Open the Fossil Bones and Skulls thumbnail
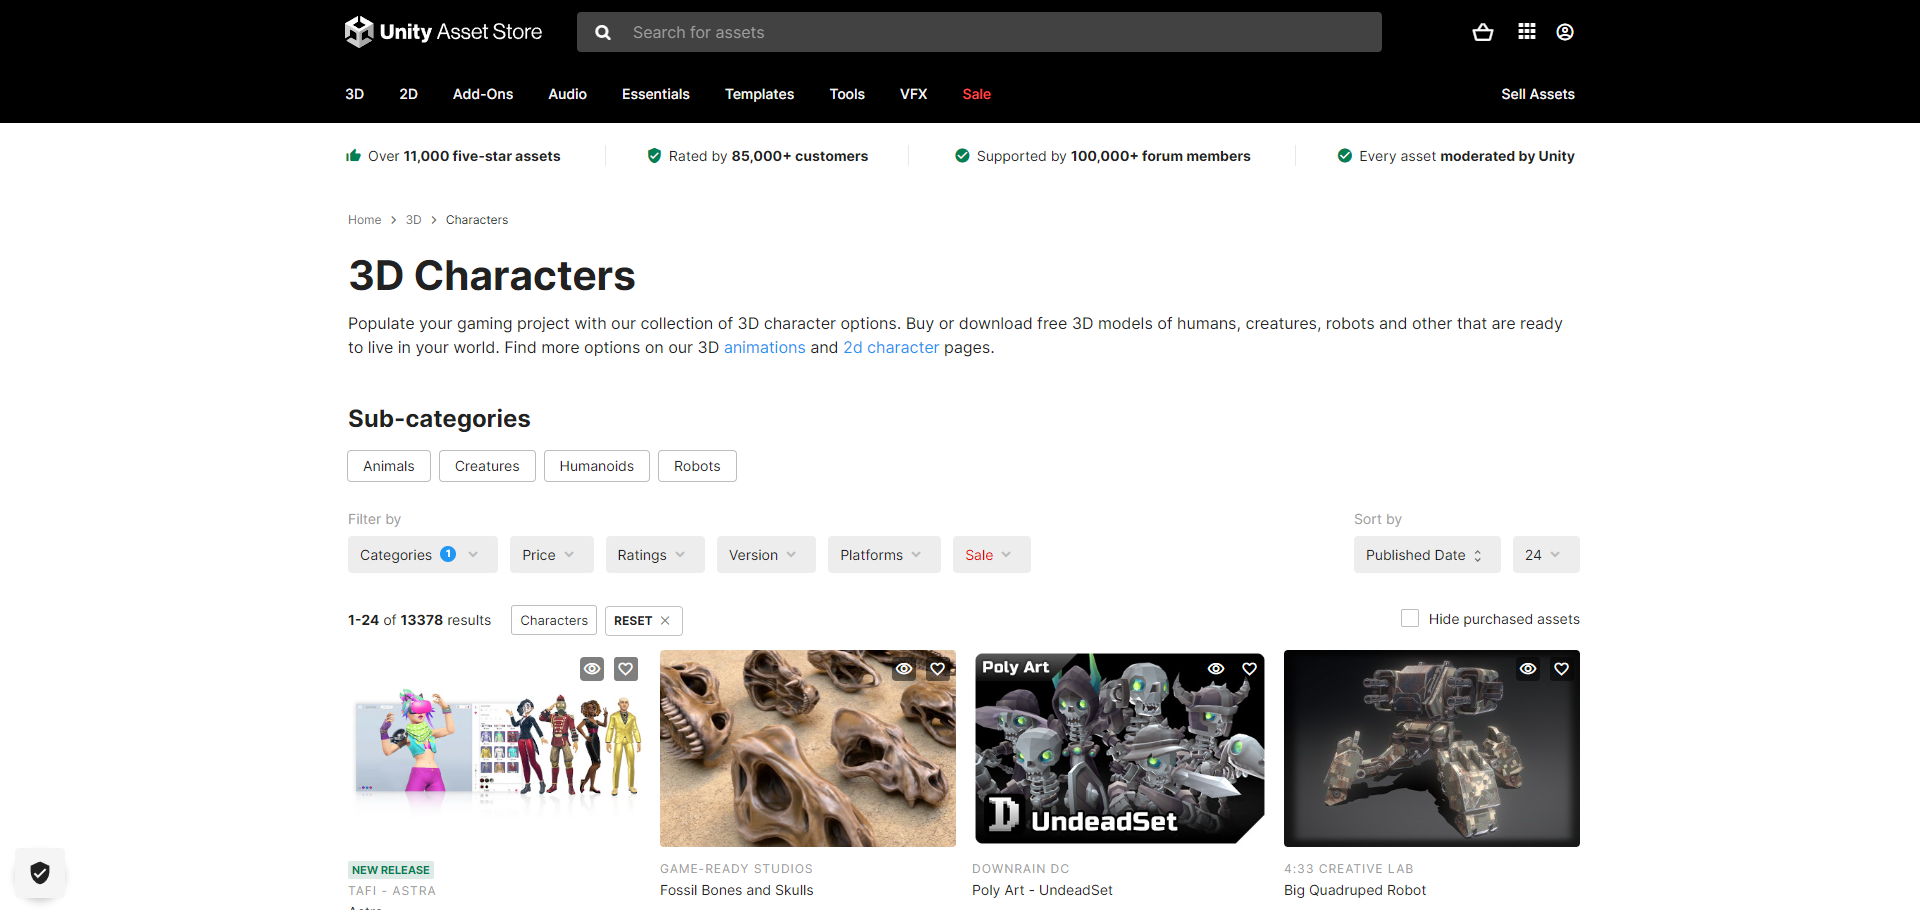 coord(808,748)
